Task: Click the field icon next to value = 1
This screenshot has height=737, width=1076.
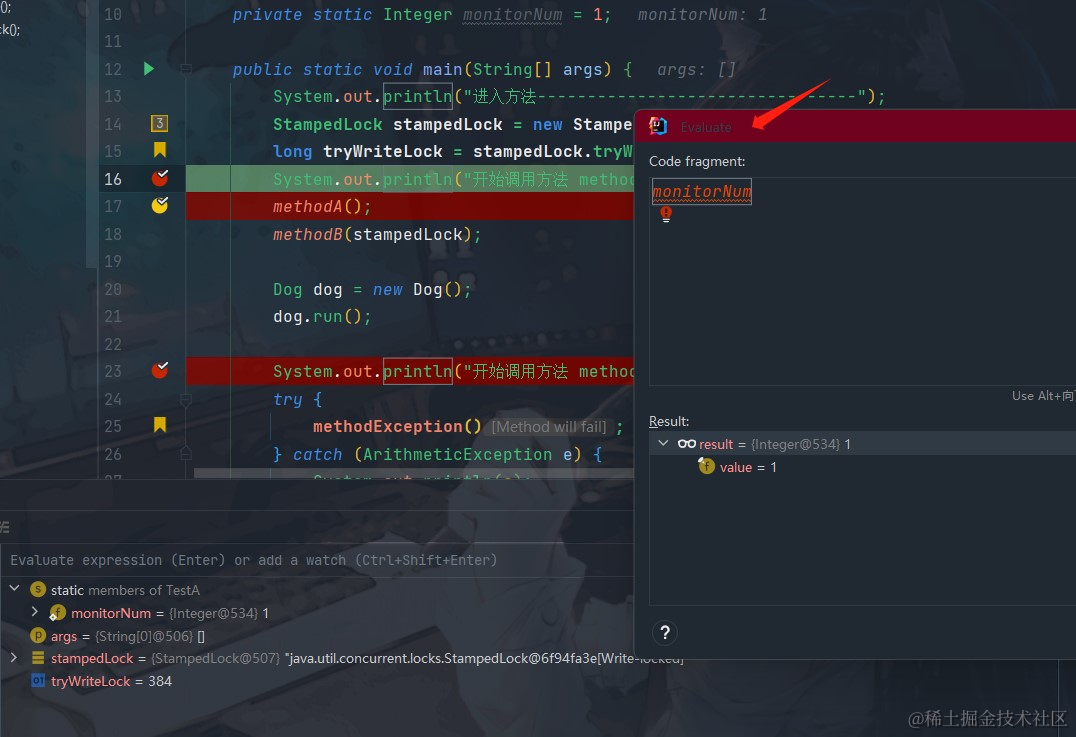Action: click(707, 466)
